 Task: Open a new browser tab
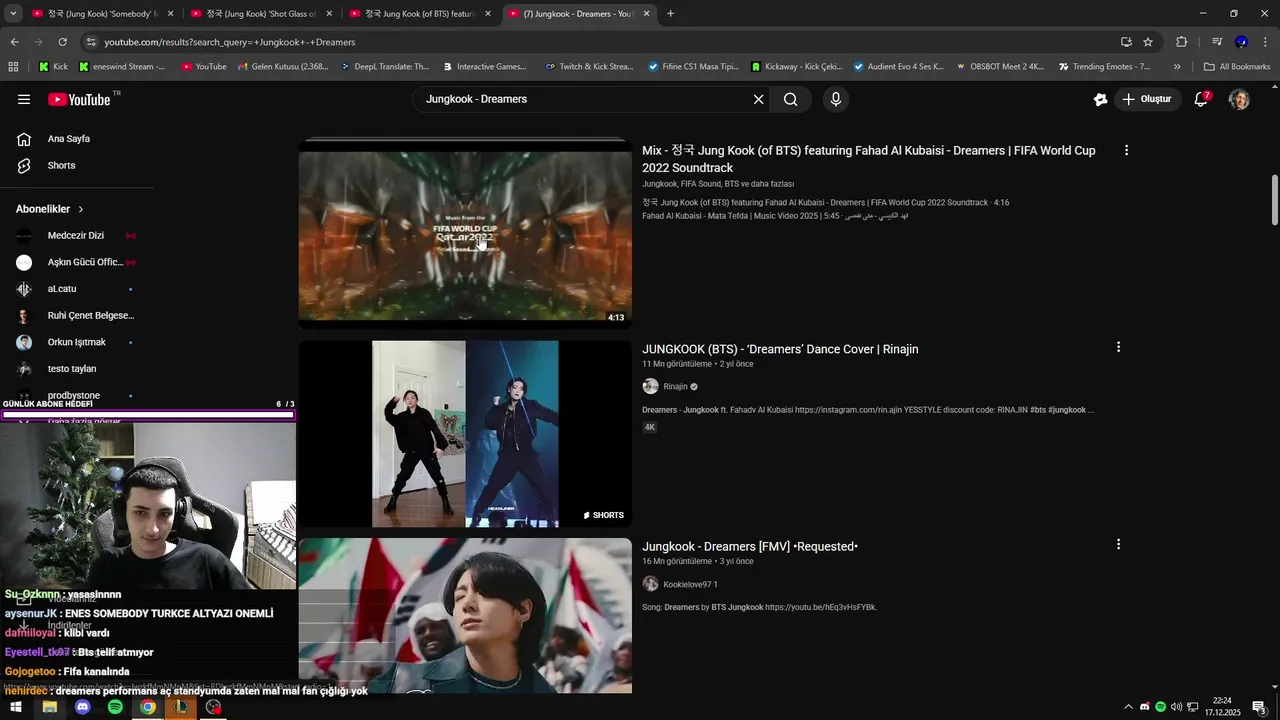[670, 14]
